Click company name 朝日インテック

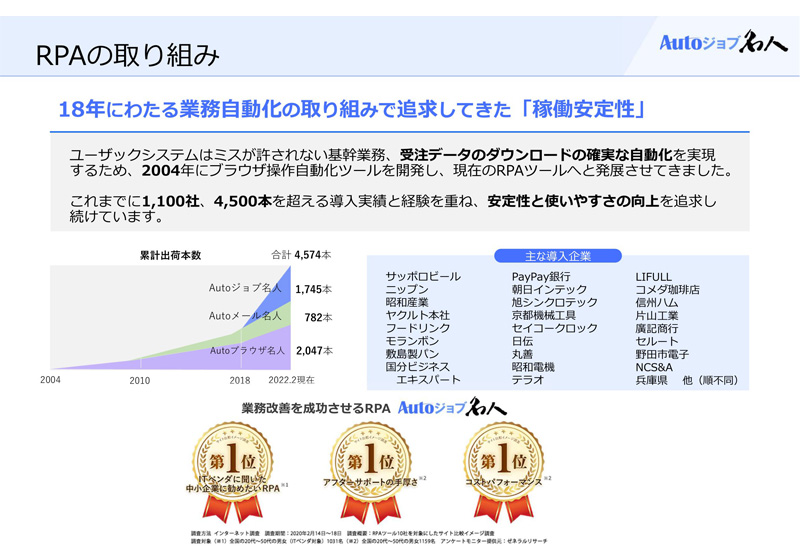pyautogui.click(x=549, y=289)
